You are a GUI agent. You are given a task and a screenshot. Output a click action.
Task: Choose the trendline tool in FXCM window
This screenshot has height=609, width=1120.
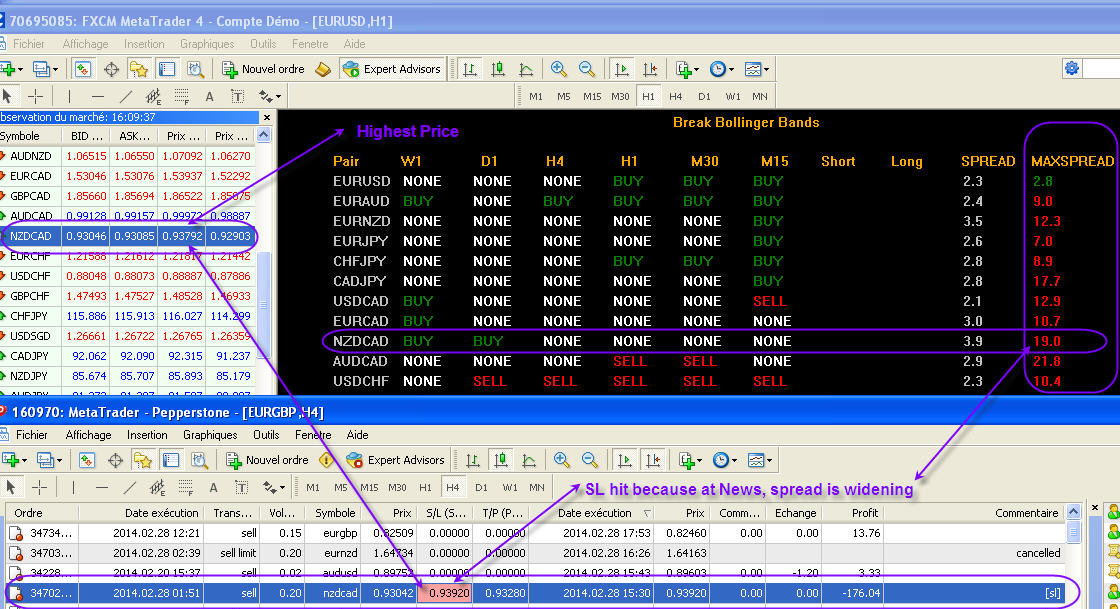pyautogui.click(x=126, y=96)
